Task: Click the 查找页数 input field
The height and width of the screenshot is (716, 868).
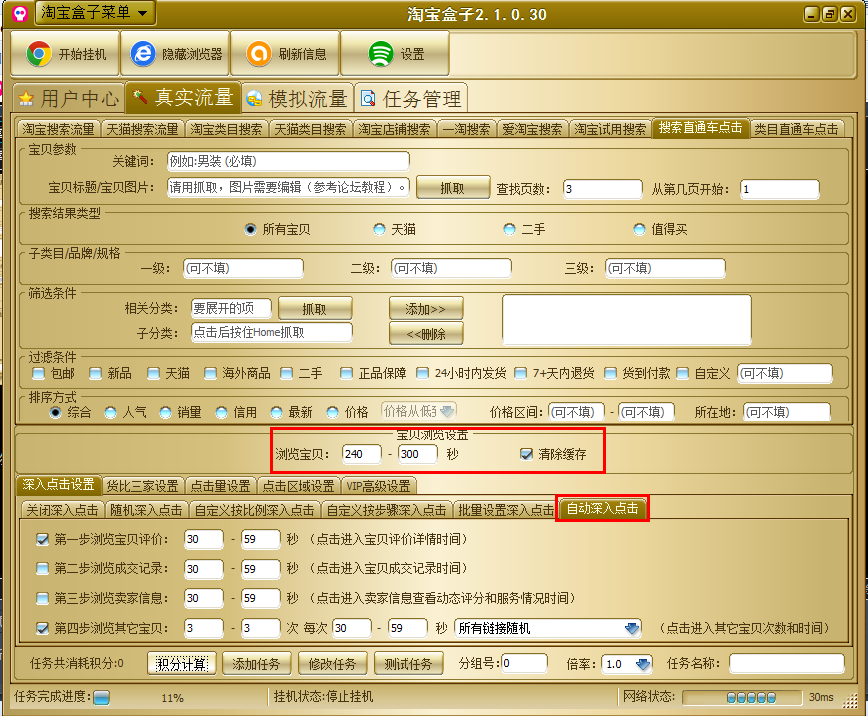Action: 603,189
